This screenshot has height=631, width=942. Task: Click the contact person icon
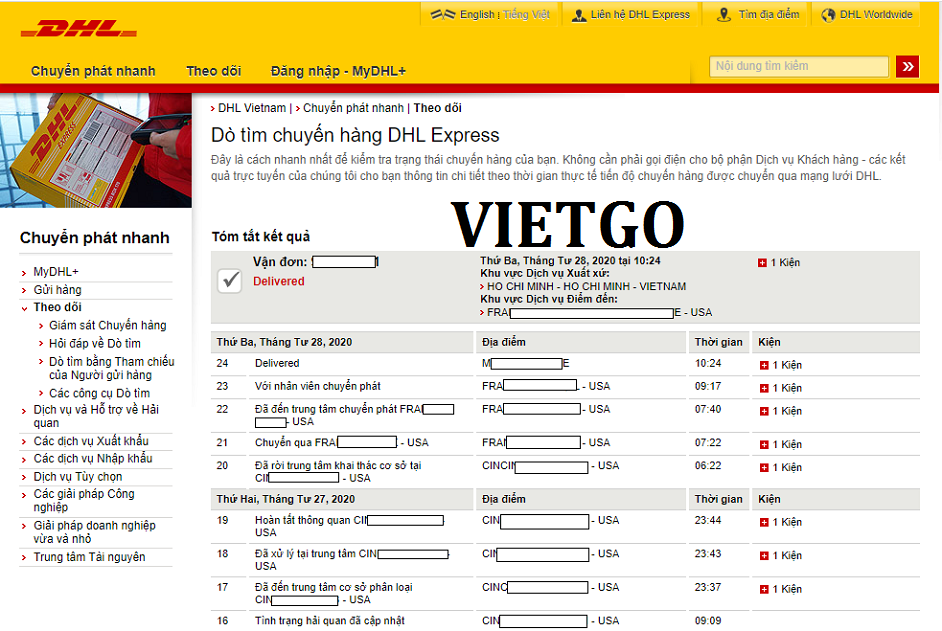[579, 15]
